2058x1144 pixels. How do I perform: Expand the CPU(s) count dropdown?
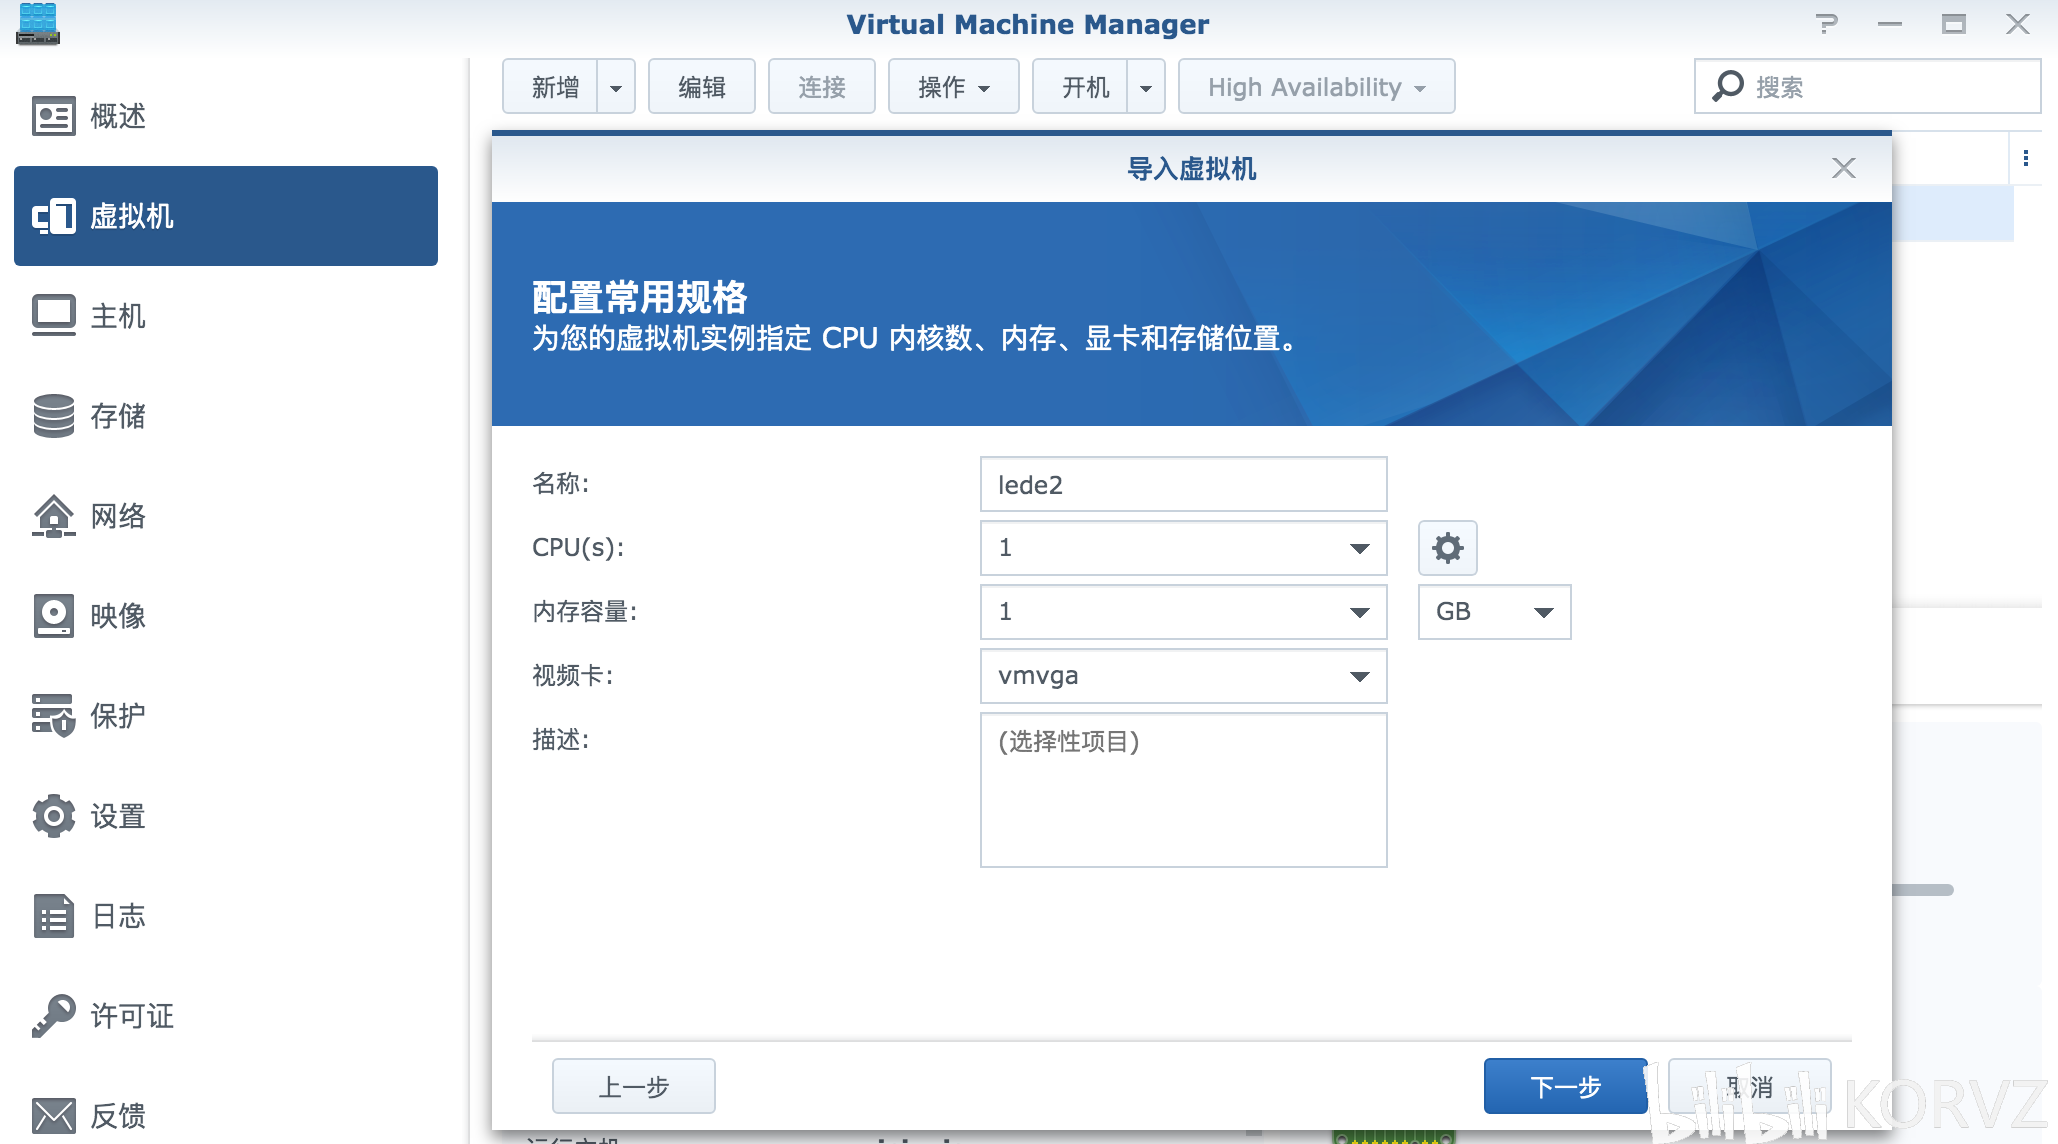tap(1359, 548)
